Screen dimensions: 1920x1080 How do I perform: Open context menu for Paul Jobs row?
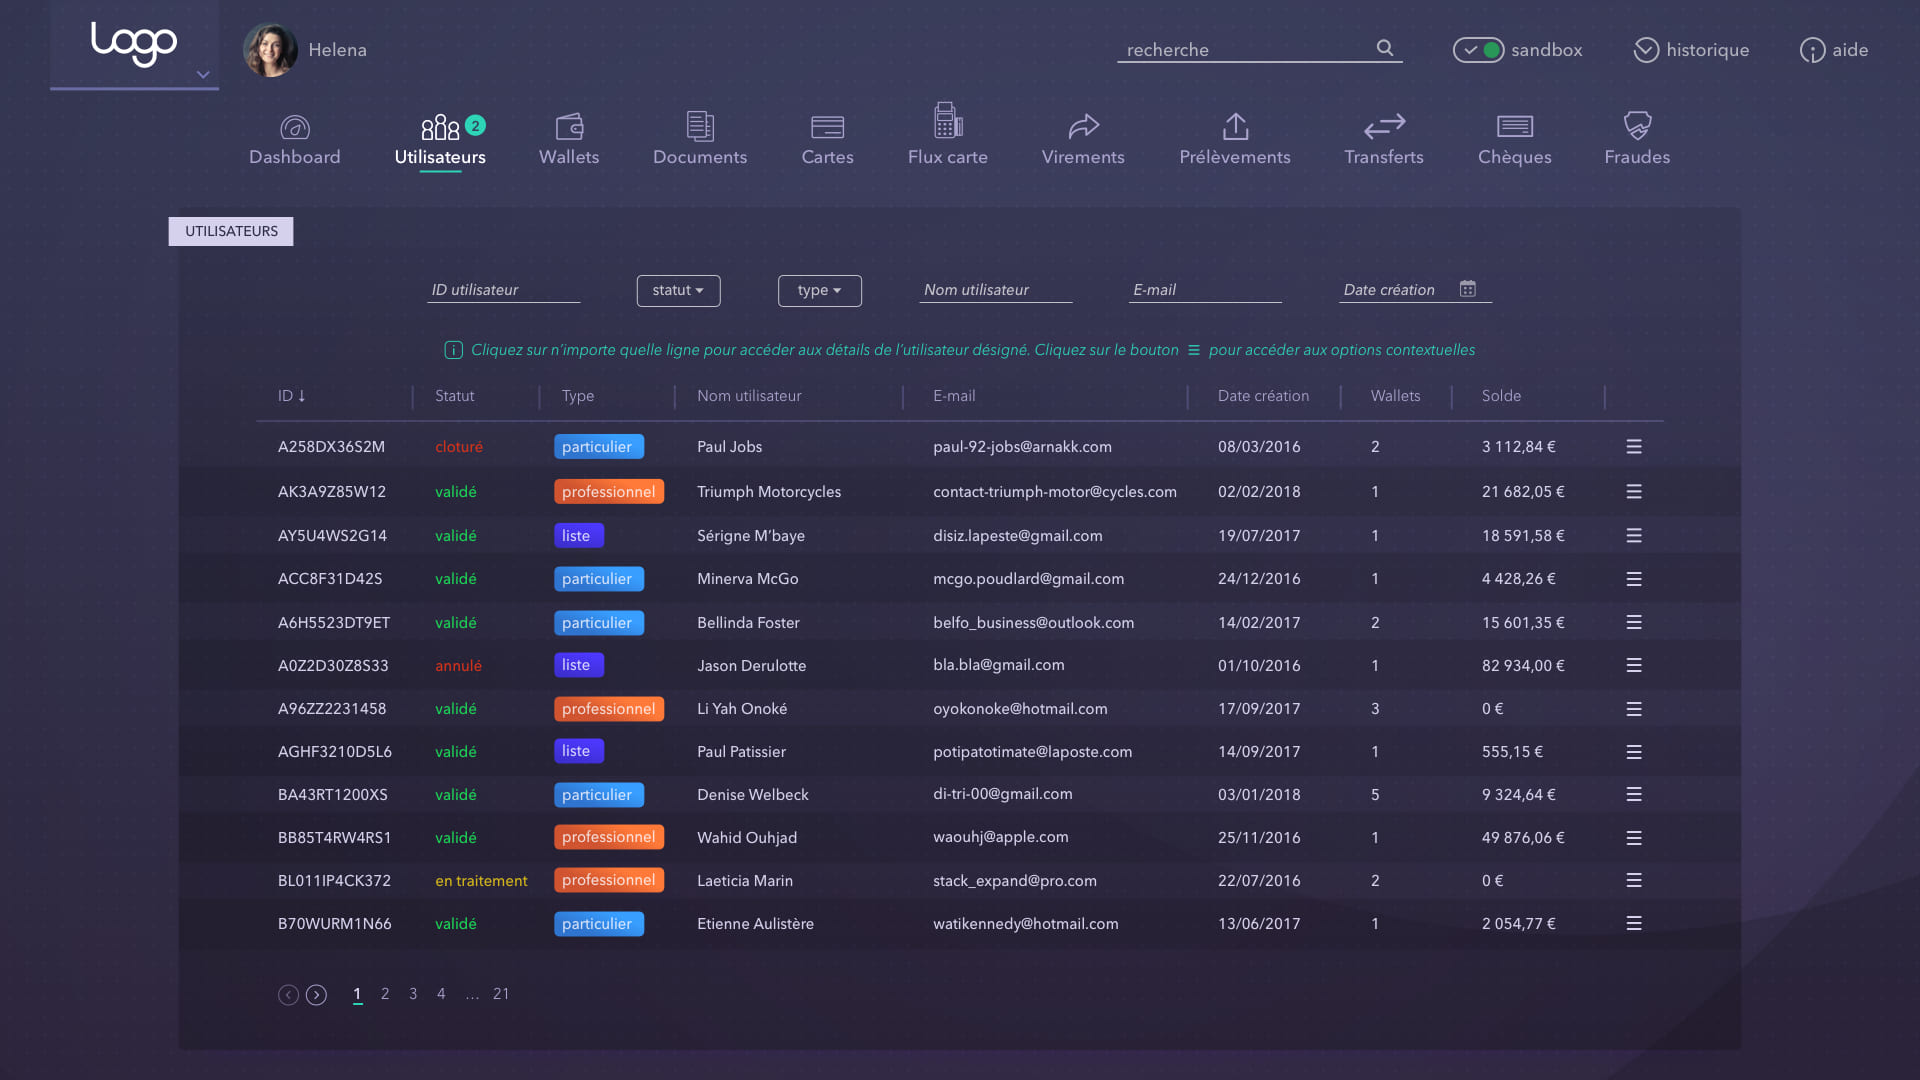click(x=1634, y=447)
